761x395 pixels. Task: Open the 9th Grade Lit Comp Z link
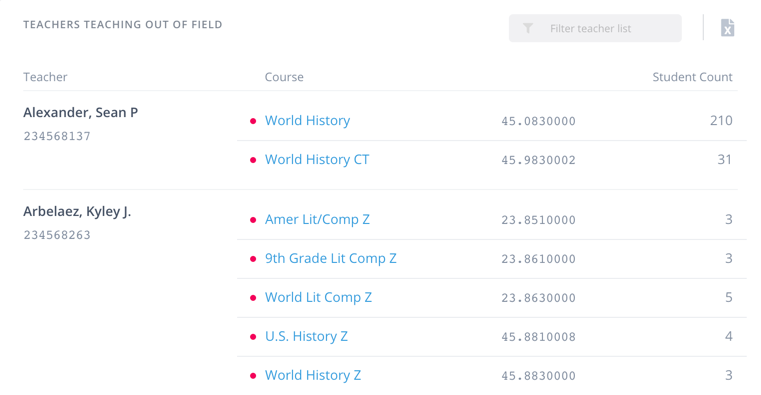[x=331, y=259]
